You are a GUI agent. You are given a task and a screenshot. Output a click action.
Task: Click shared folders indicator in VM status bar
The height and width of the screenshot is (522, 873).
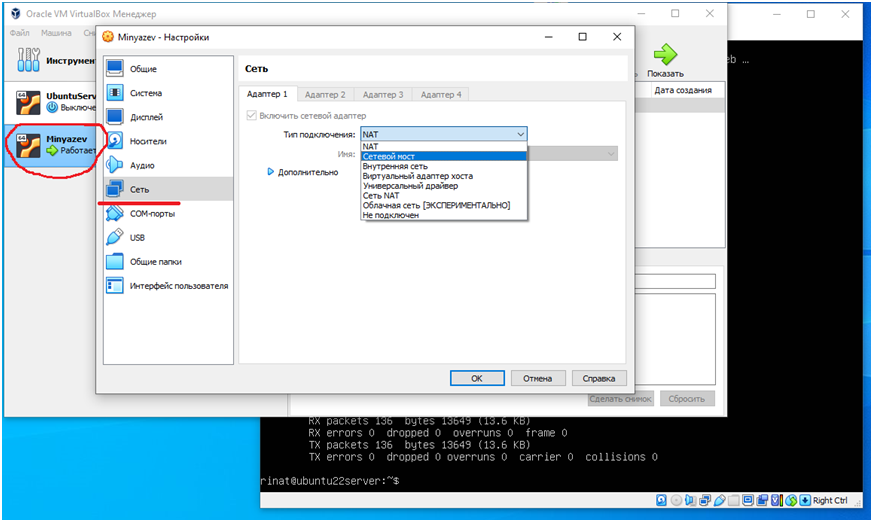coord(734,500)
